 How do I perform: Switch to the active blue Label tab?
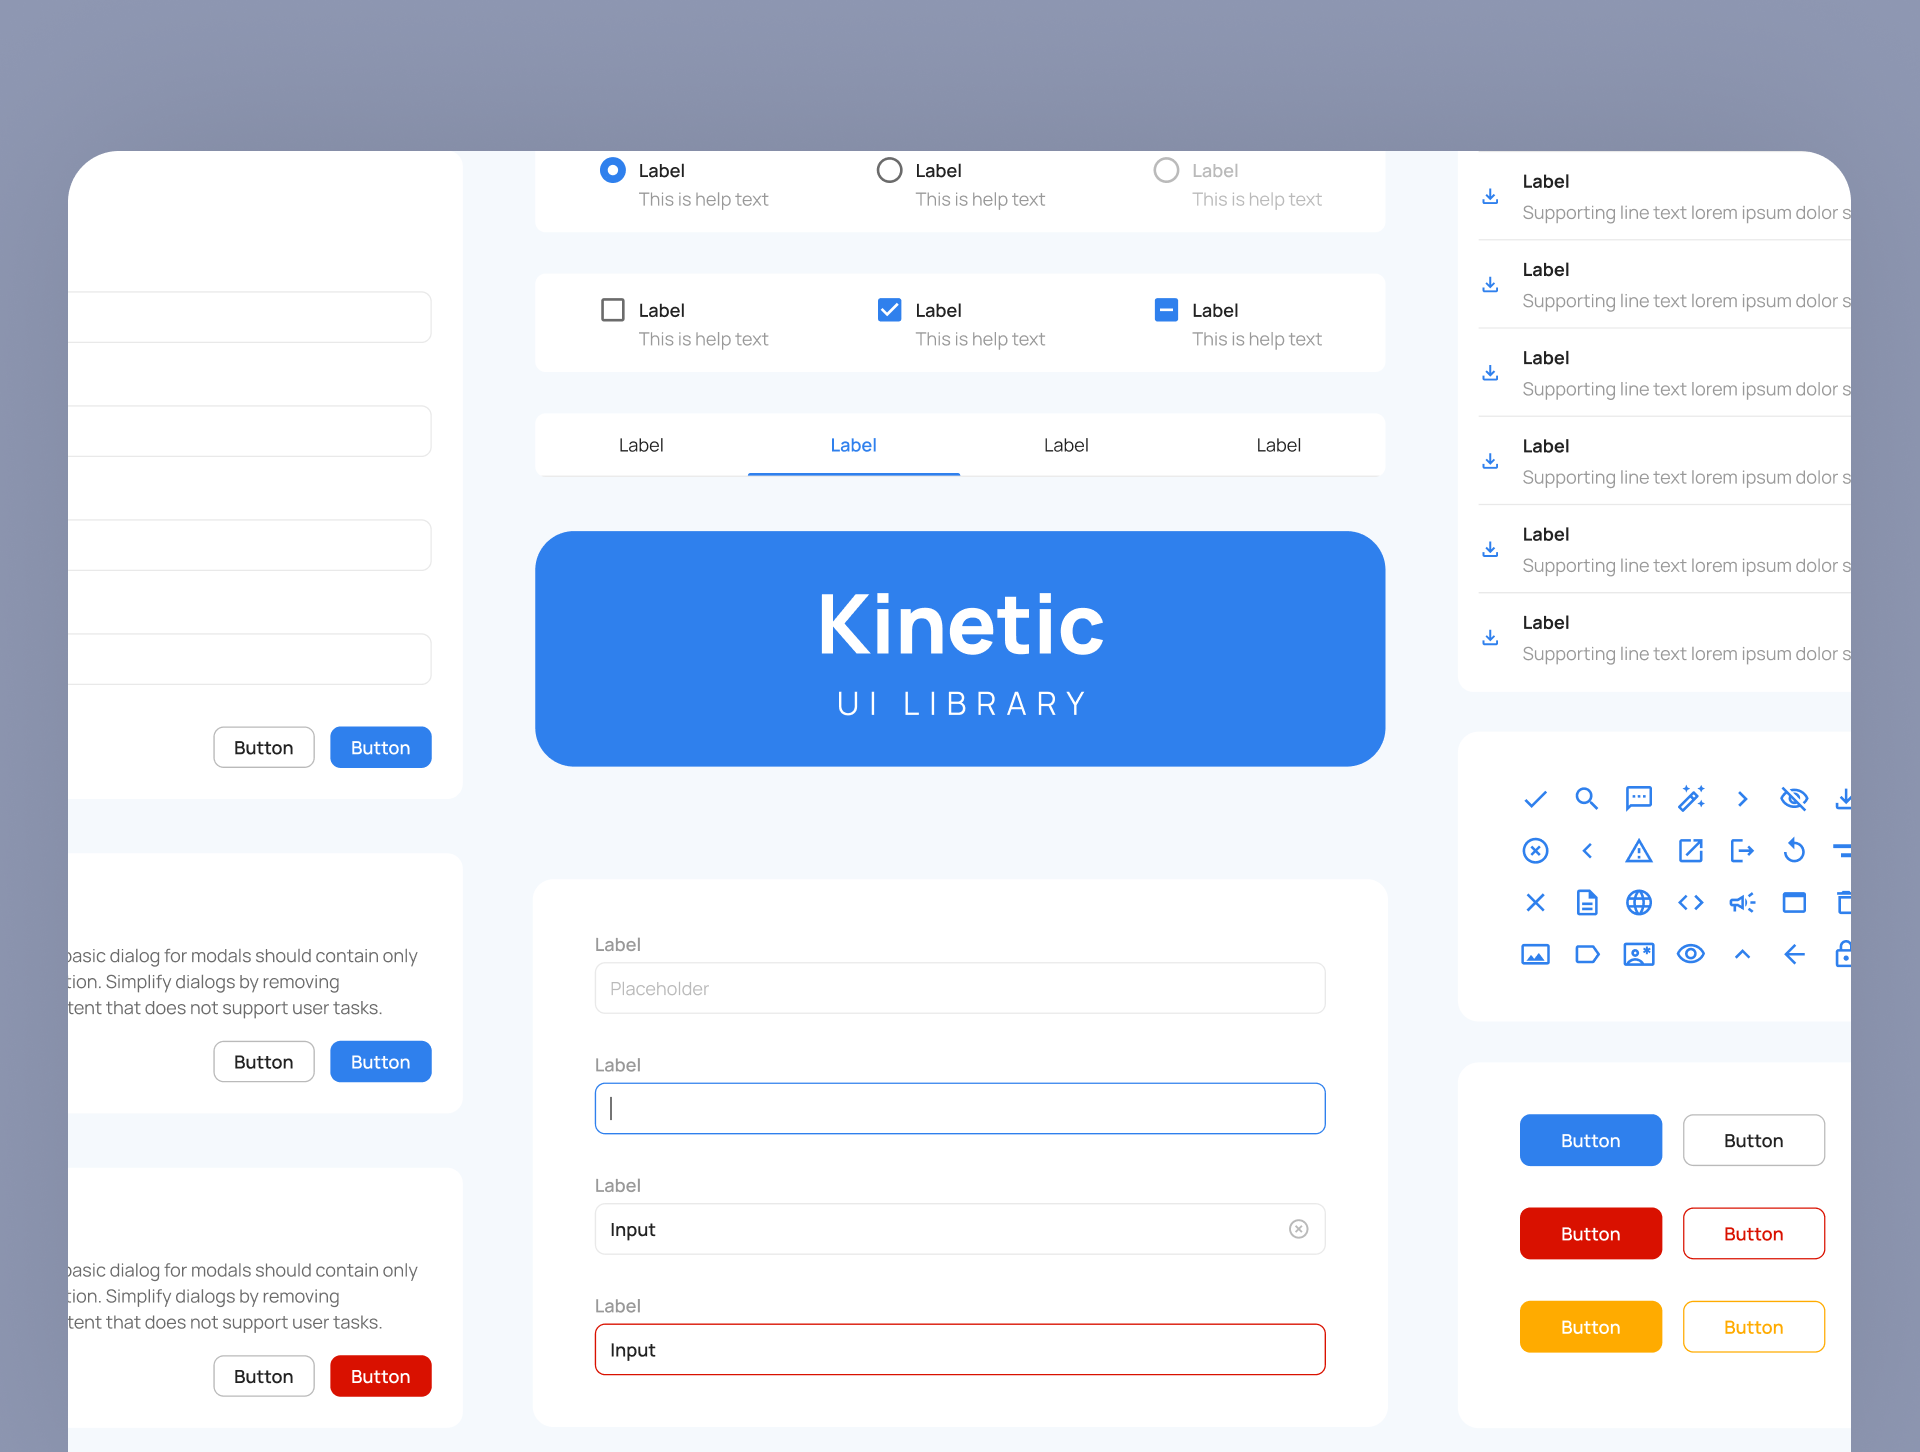tap(853, 445)
